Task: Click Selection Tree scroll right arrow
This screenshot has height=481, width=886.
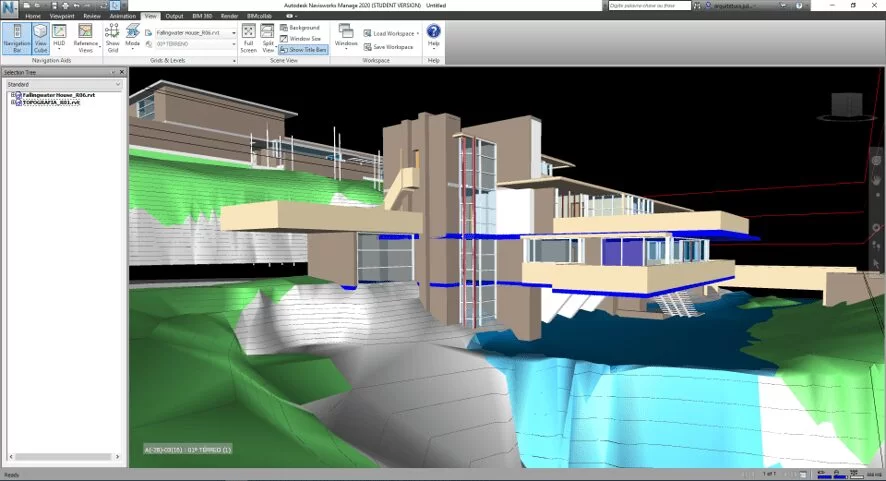Action: coord(118,456)
